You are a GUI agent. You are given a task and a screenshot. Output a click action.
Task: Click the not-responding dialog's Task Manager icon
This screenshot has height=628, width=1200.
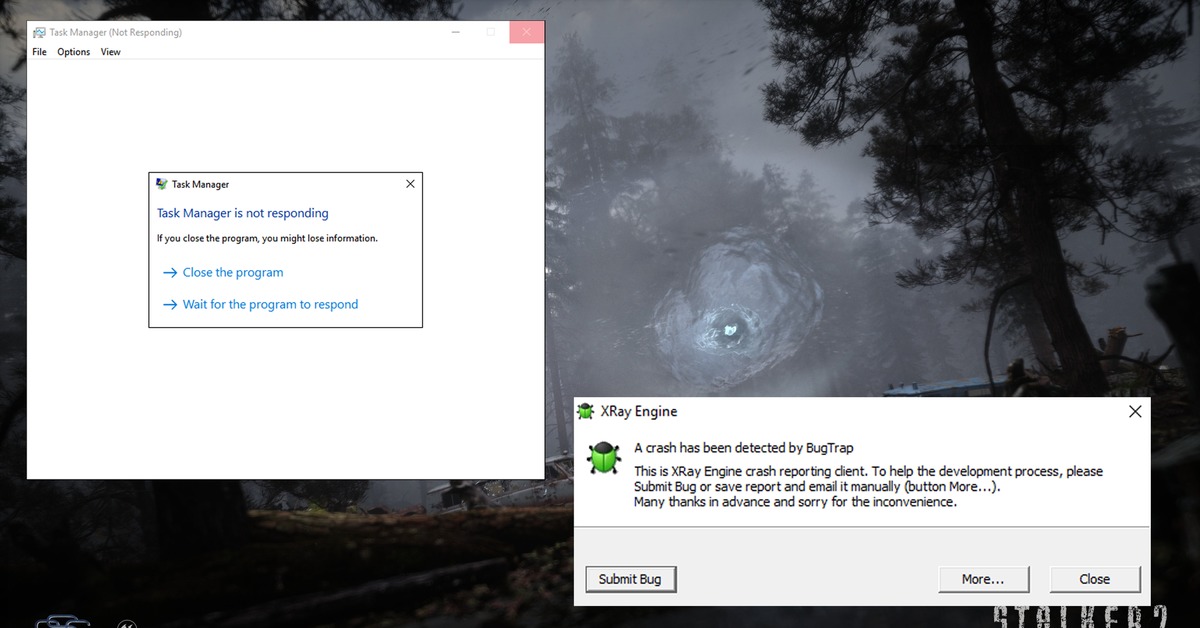coord(162,184)
